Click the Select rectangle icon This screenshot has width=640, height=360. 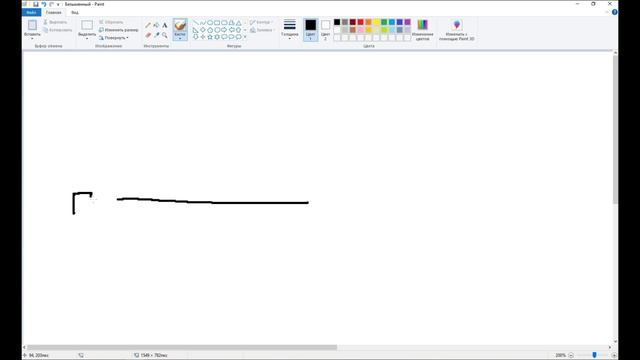pos(87,25)
